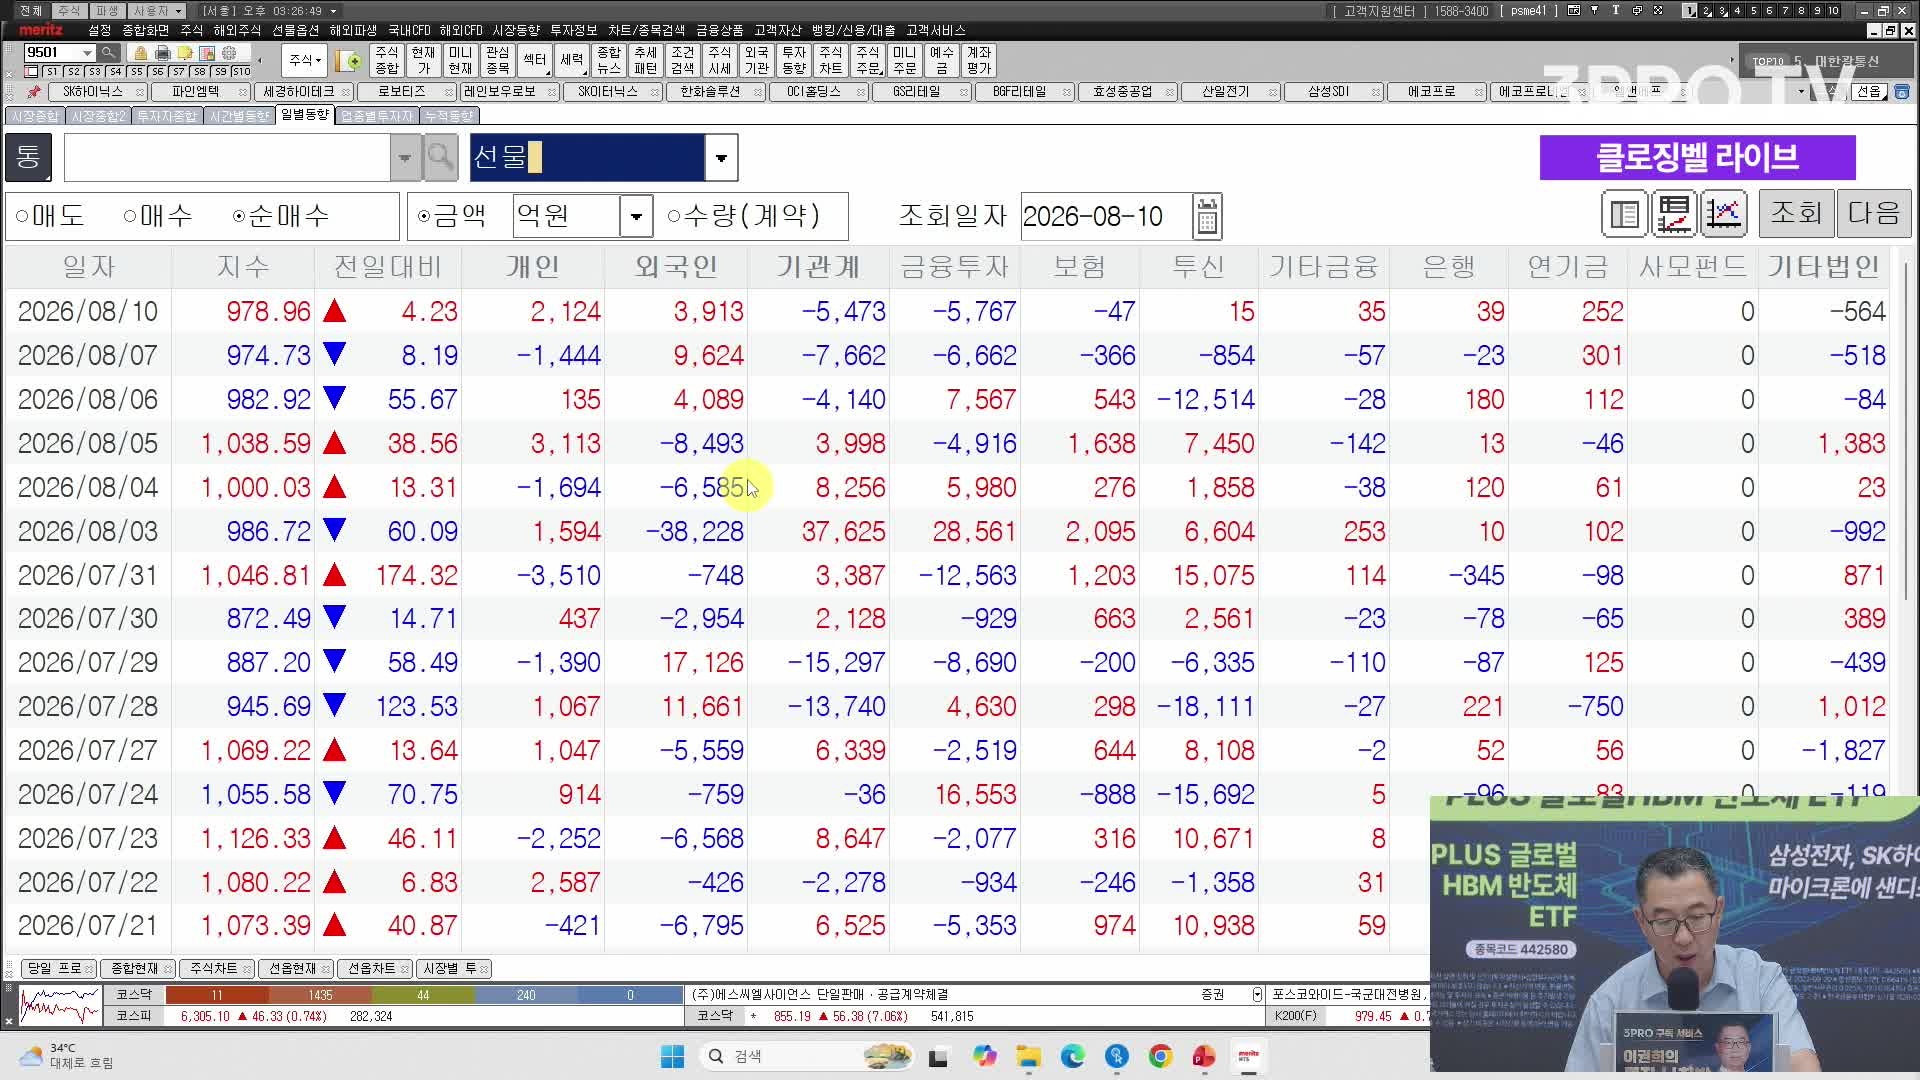Open the 선옵차트 bottom shortcut

[x=375, y=968]
